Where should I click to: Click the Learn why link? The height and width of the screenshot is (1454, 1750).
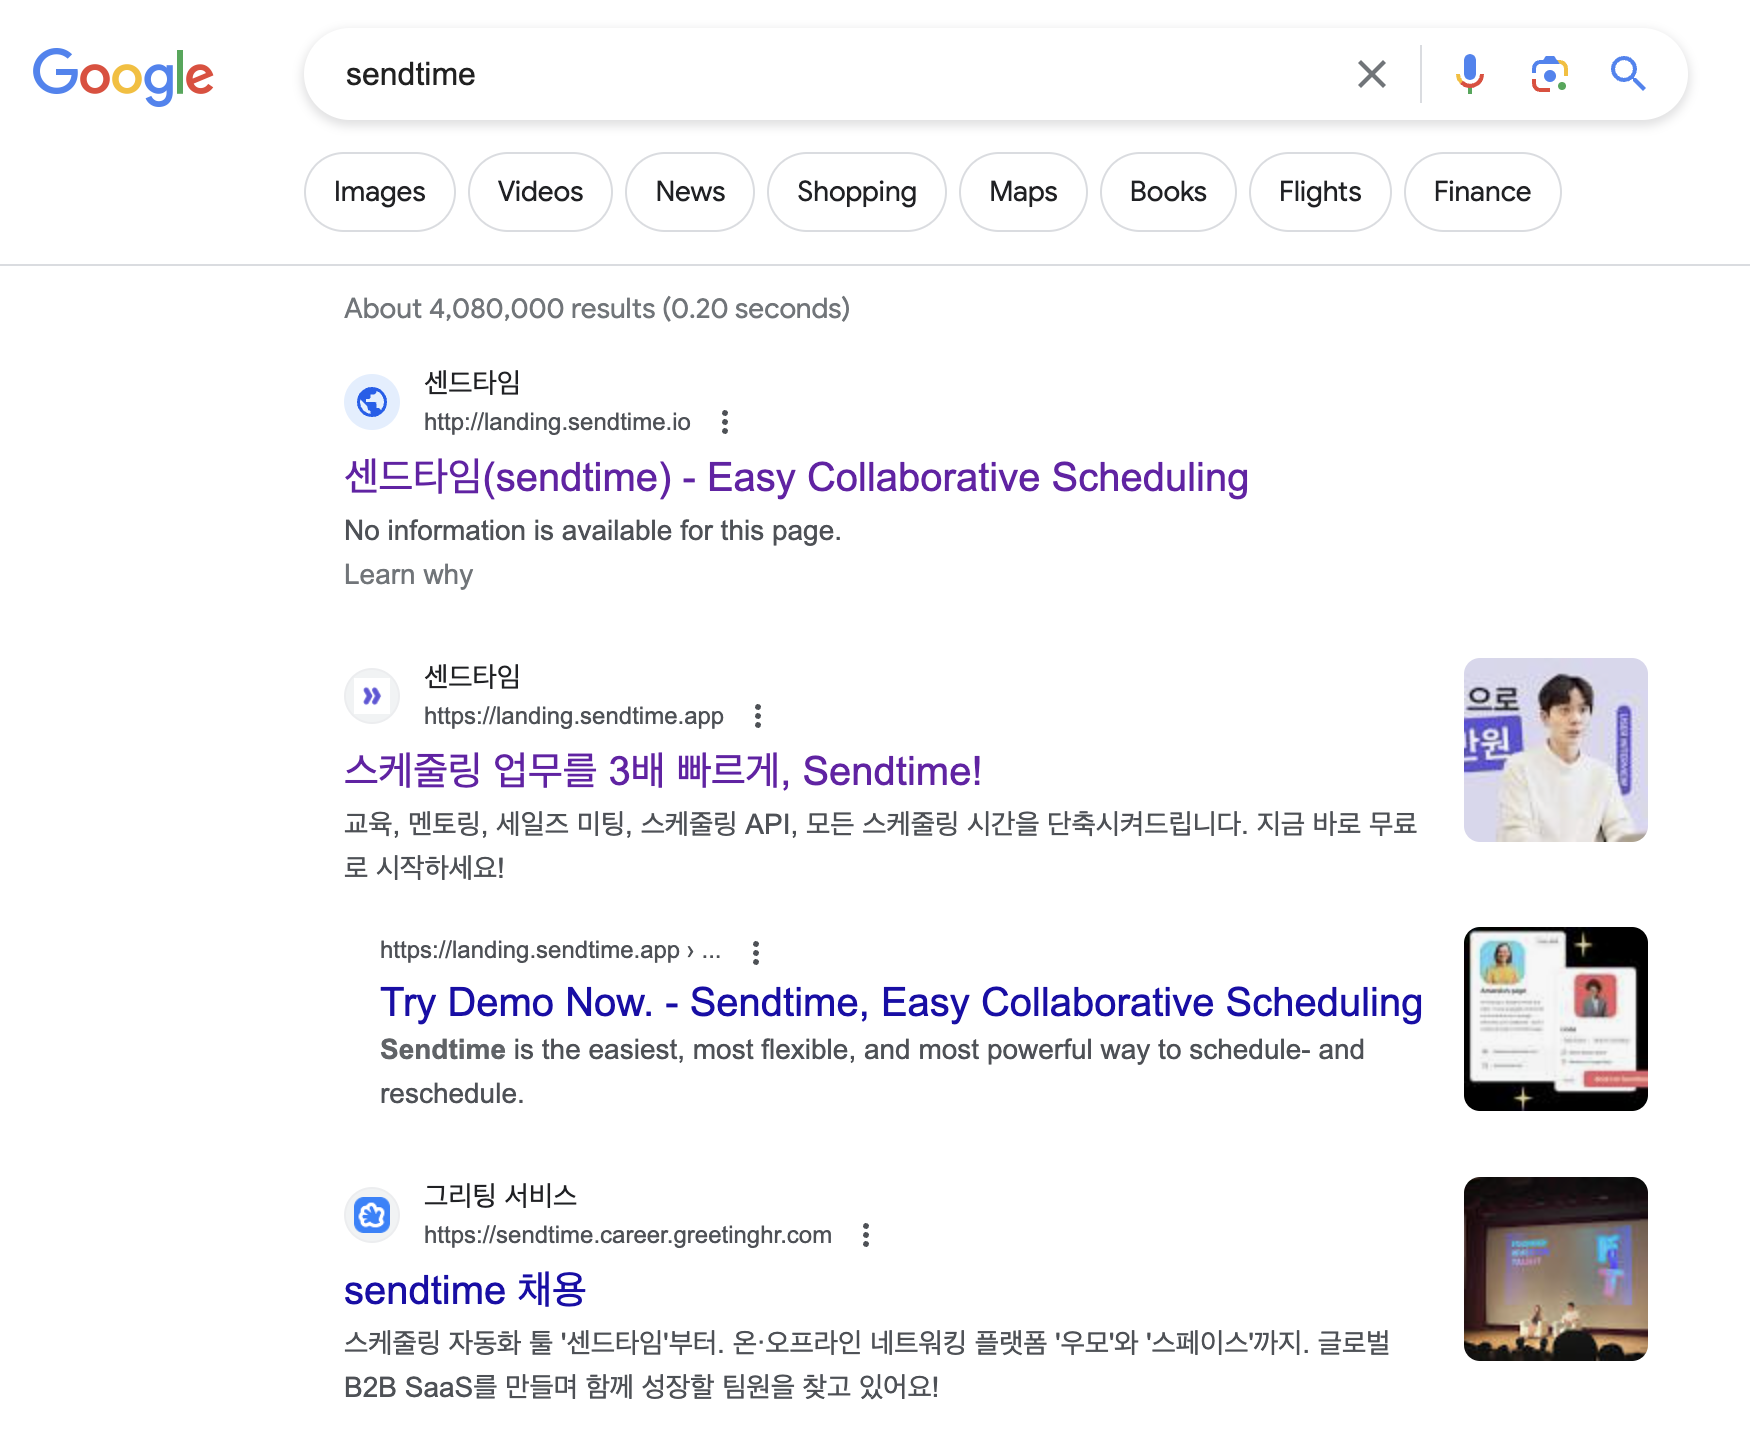click(x=408, y=575)
